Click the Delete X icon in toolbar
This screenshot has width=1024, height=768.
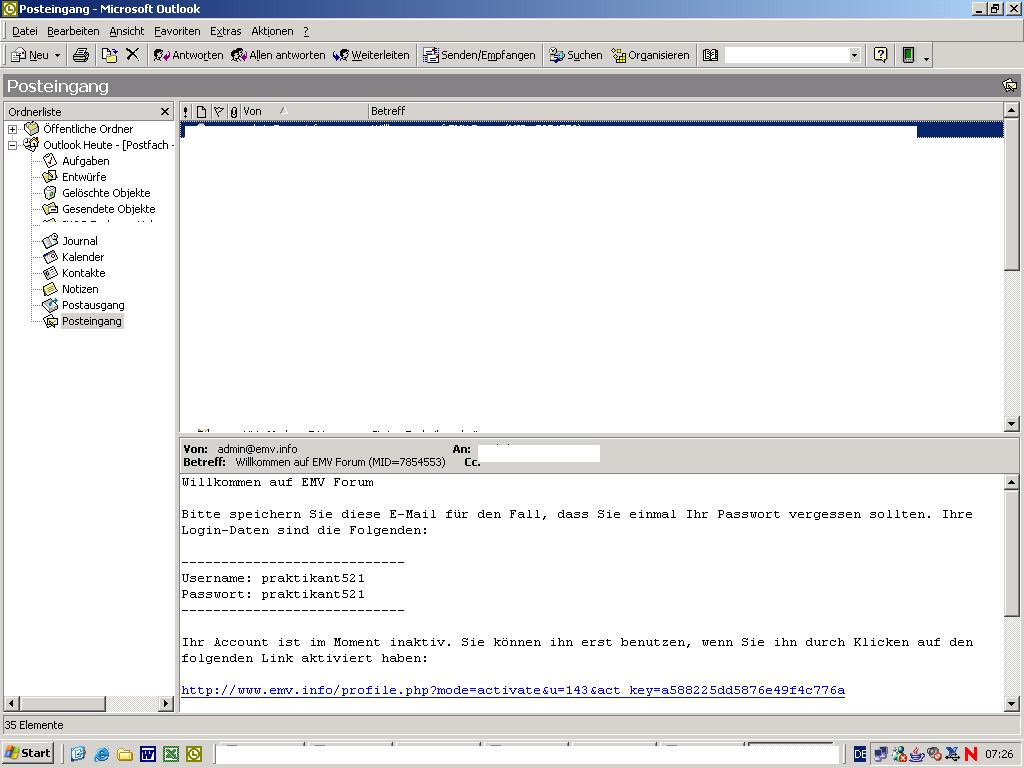(x=133, y=55)
